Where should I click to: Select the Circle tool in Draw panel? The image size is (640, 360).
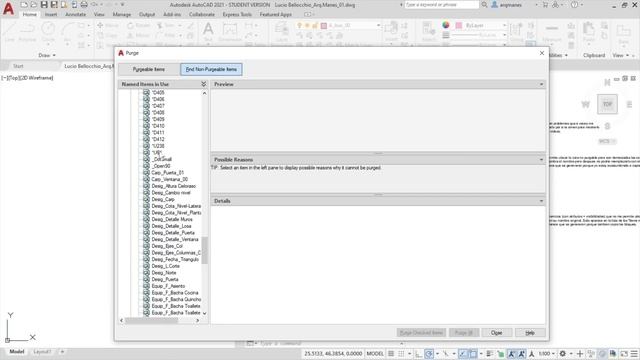(48, 31)
